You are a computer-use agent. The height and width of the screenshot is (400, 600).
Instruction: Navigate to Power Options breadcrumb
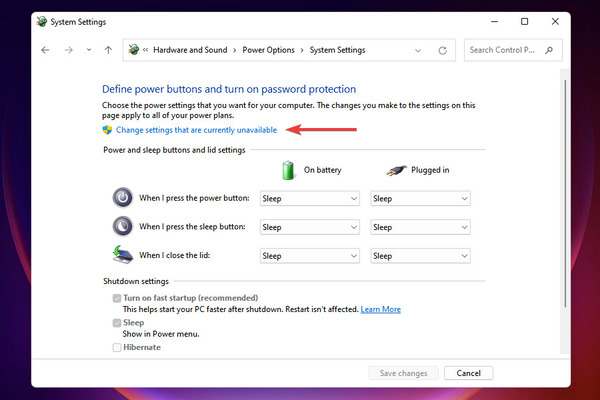click(x=269, y=50)
